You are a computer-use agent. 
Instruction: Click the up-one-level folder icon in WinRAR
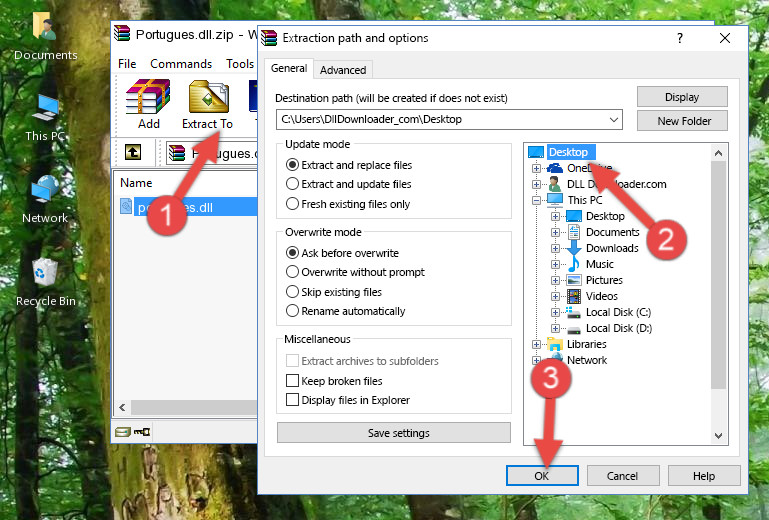point(133,153)
